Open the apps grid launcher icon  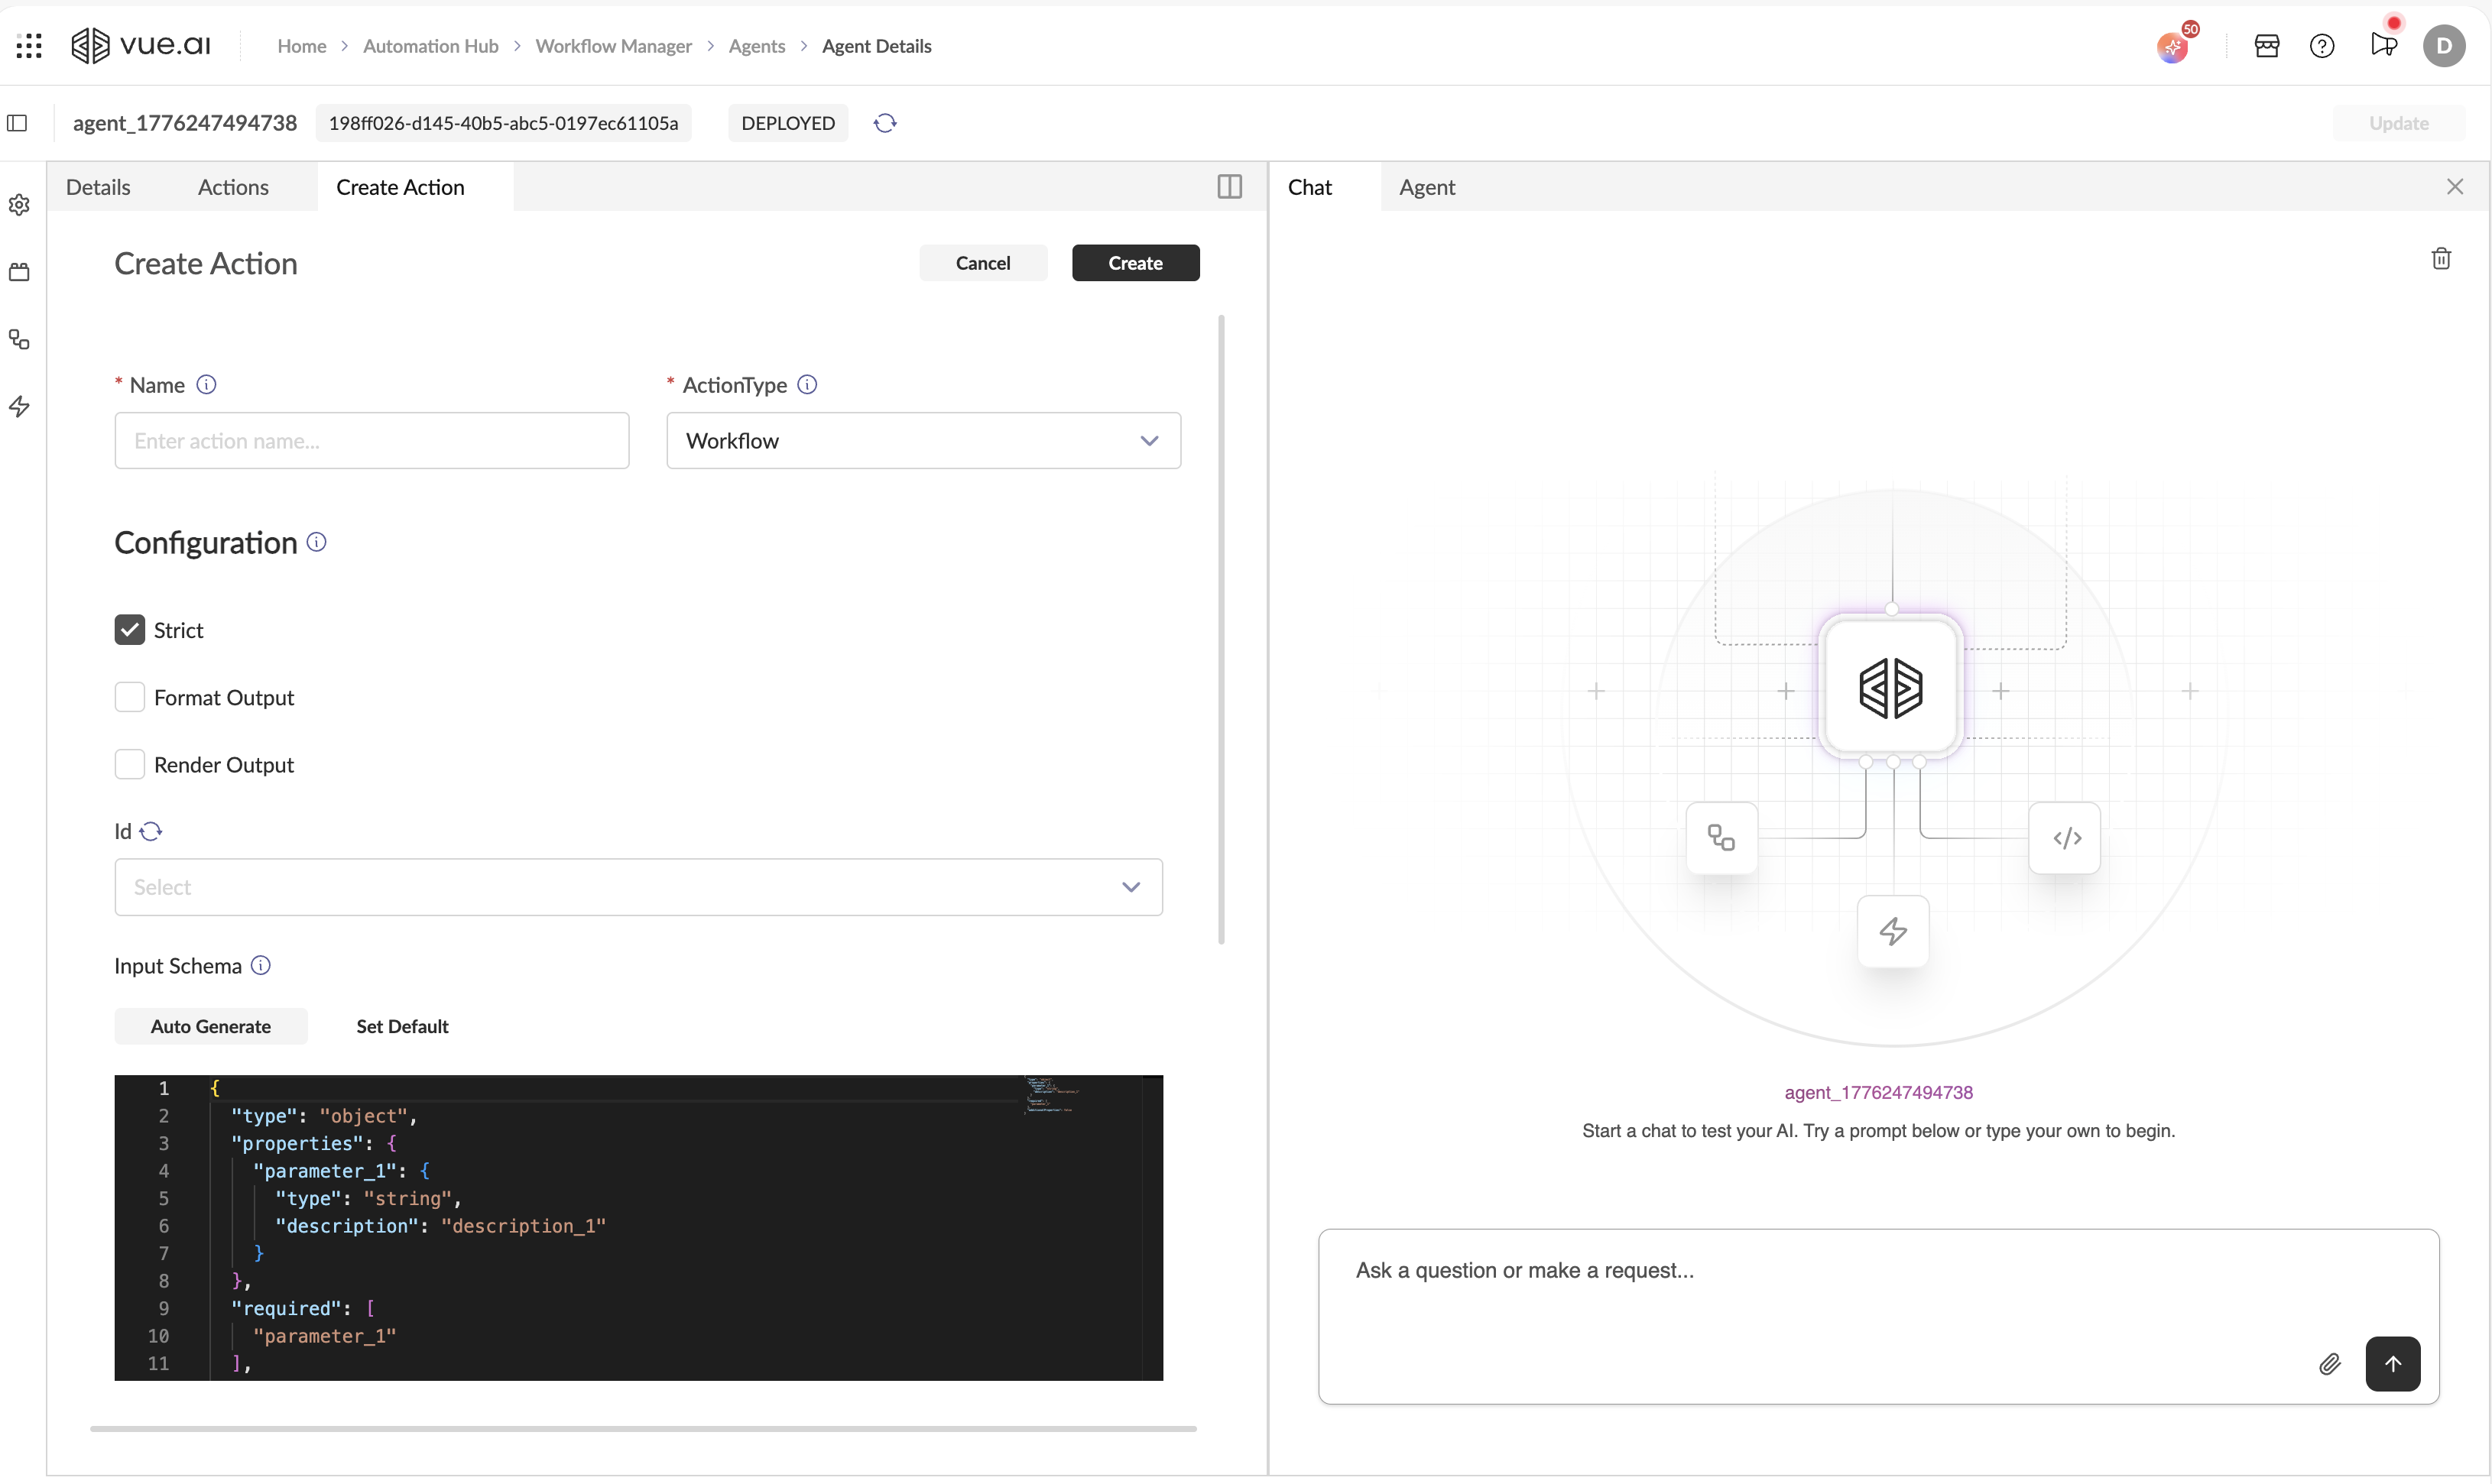pyautogui.click(x=29, y=45)
